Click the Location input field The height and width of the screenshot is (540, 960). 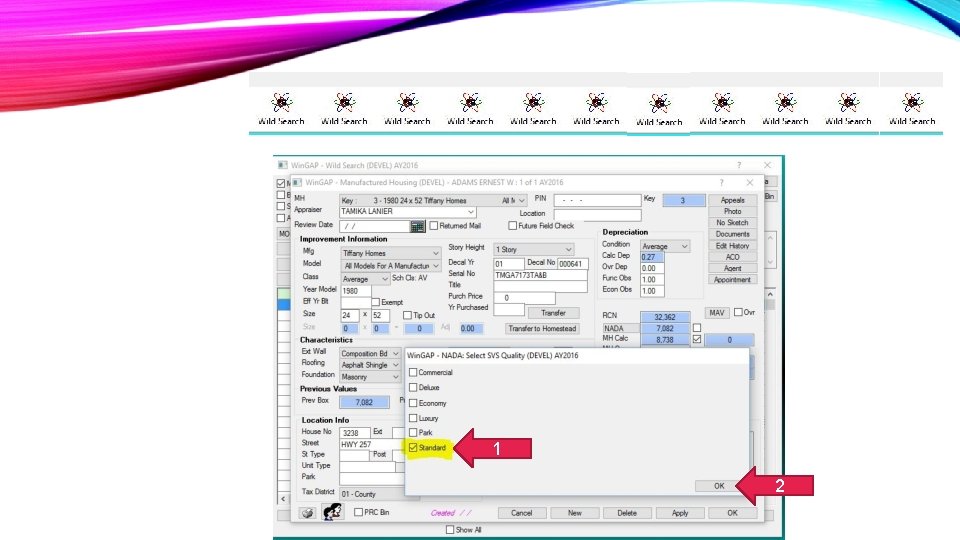pos(597,214)
